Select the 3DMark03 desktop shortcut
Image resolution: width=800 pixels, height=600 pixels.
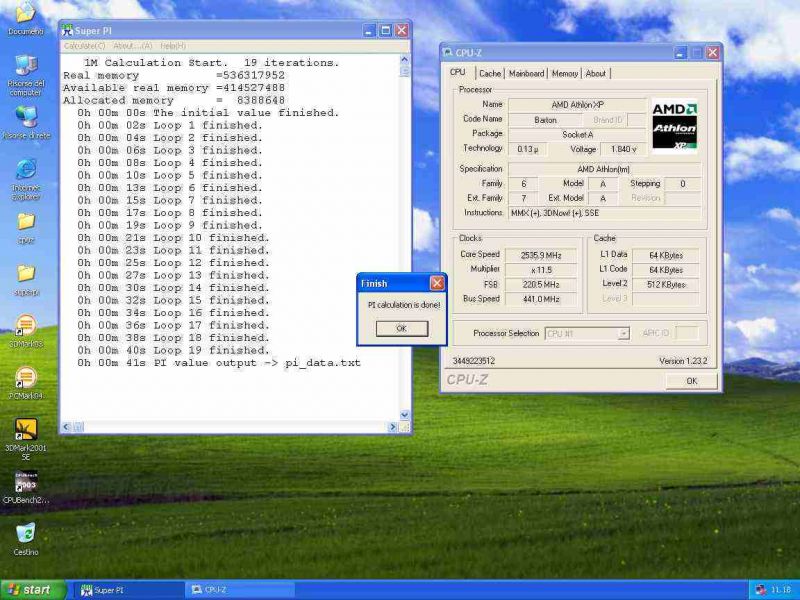click(x=26, y=331)
